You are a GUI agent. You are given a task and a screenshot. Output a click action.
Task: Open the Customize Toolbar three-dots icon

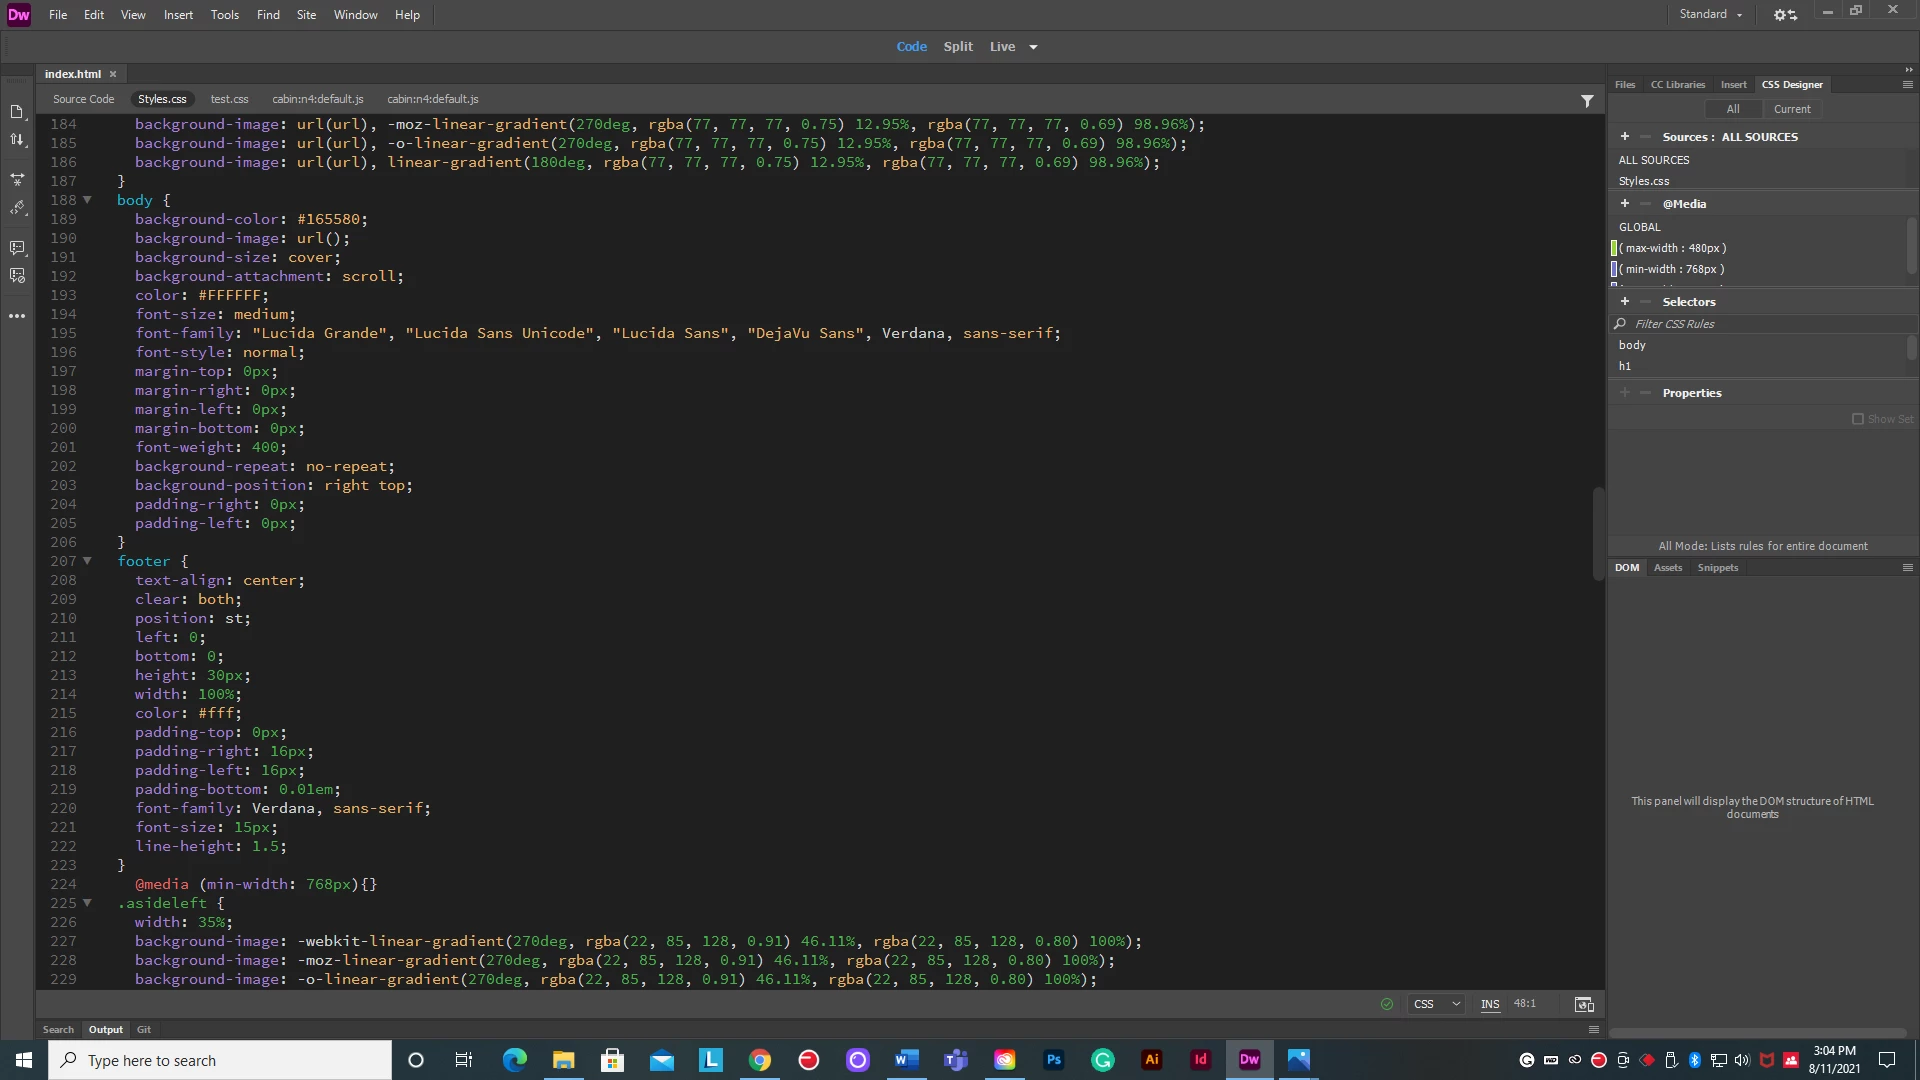[17, 316]
